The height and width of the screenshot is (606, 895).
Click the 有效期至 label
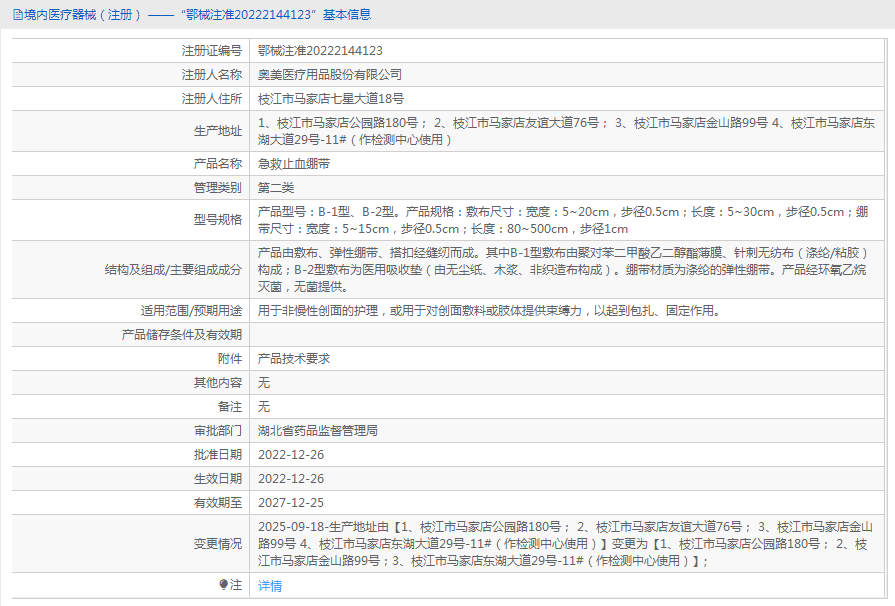point(217,503)
